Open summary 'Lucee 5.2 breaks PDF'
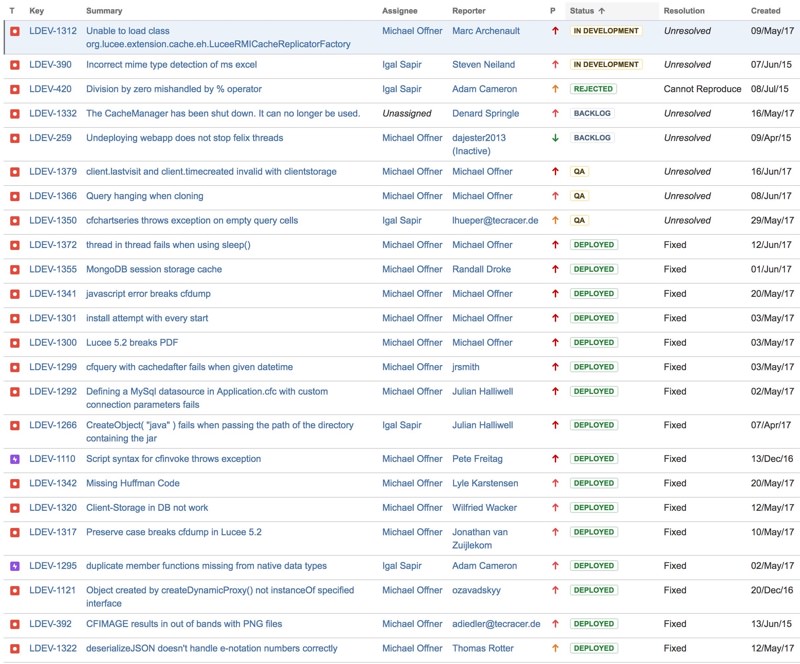Screen dimensions: 800x664 pyautogui.click(x=132, y=342)
